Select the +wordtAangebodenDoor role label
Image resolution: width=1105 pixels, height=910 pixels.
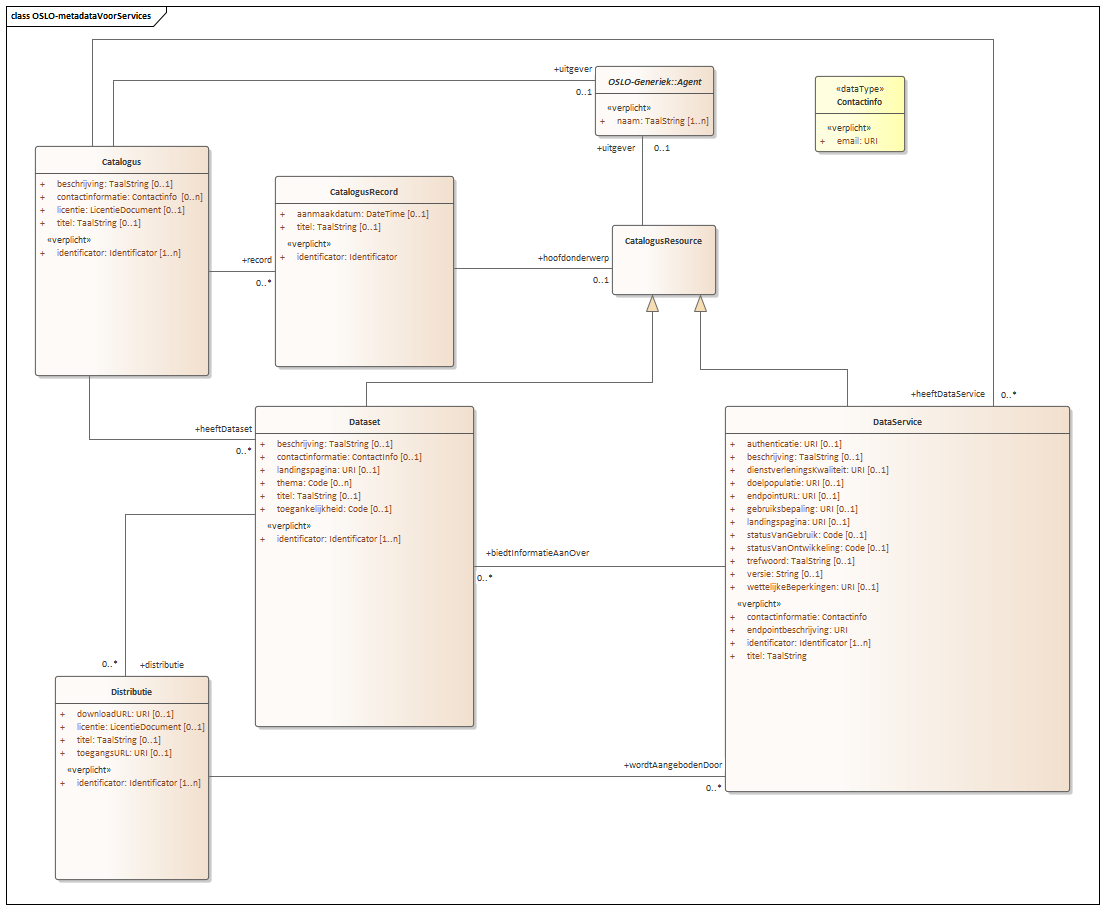point(672,765)
